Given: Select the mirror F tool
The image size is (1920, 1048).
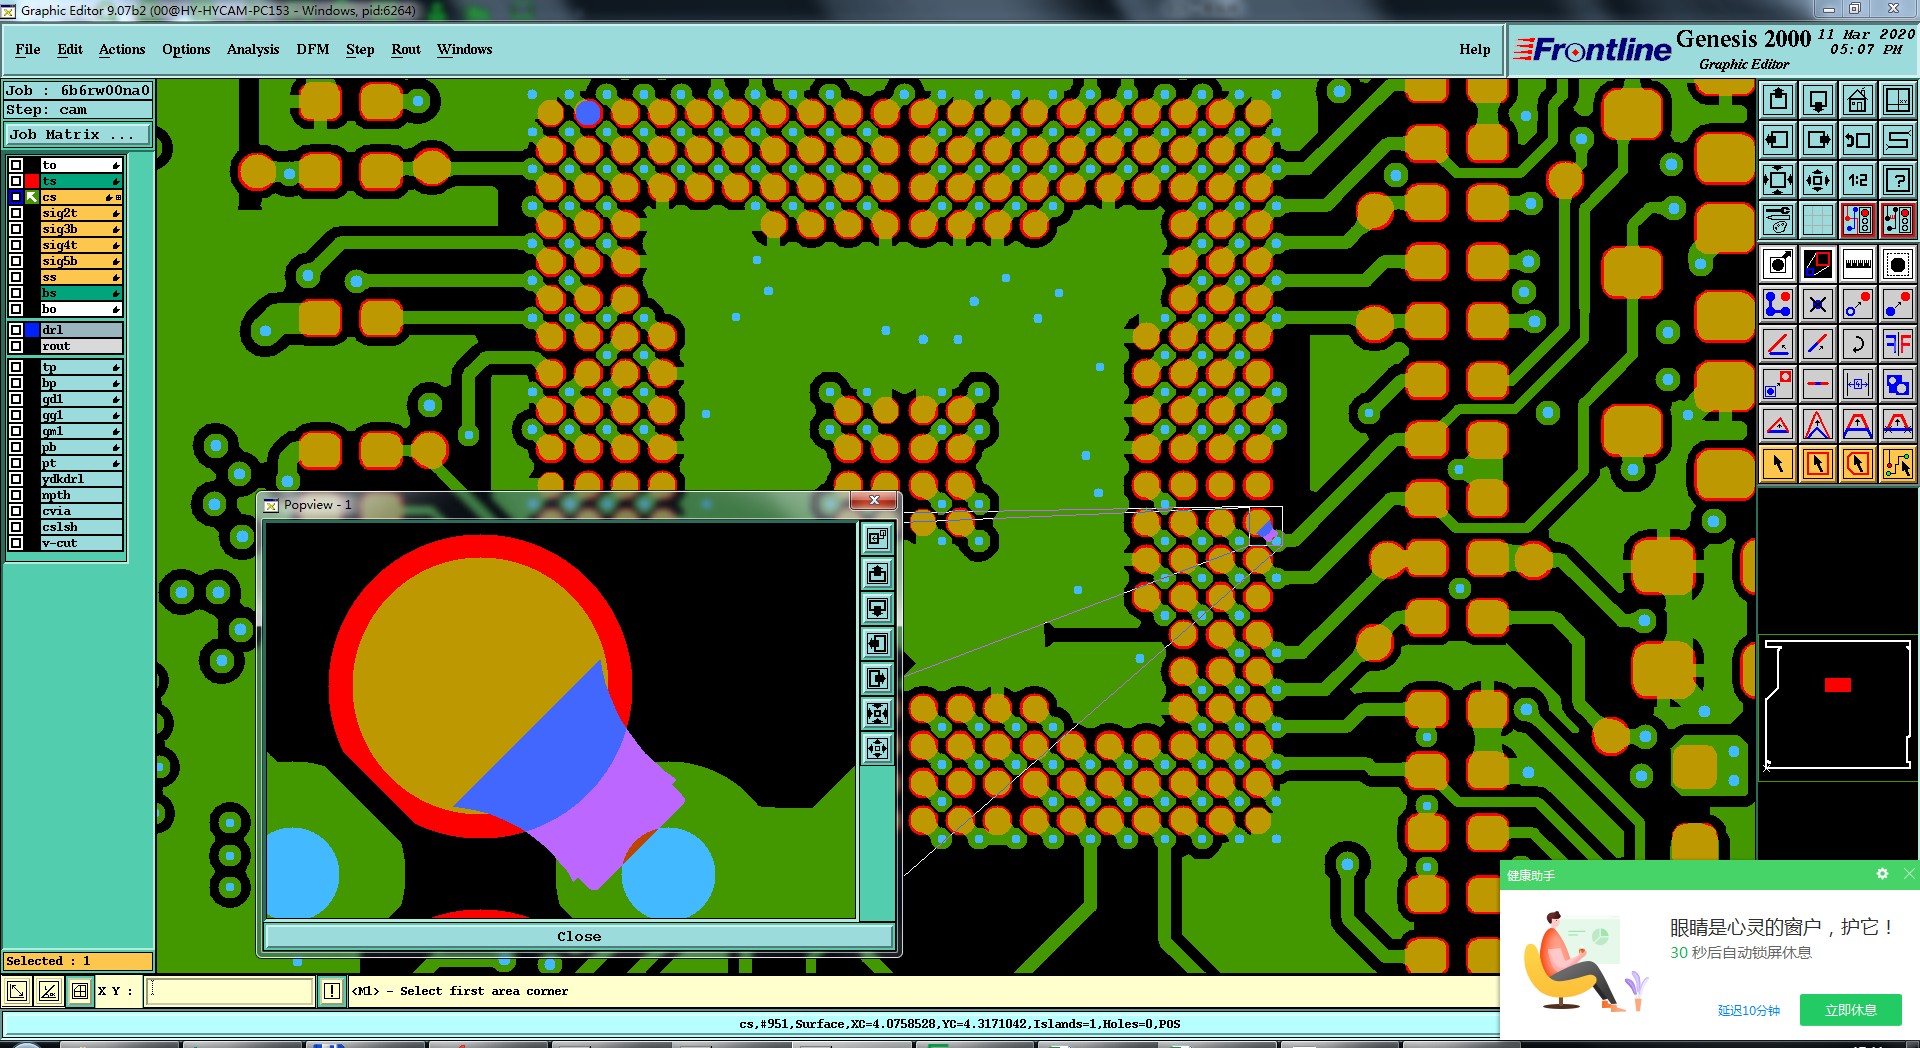Looking at the screenshot, I should (x=1898, y=344).
